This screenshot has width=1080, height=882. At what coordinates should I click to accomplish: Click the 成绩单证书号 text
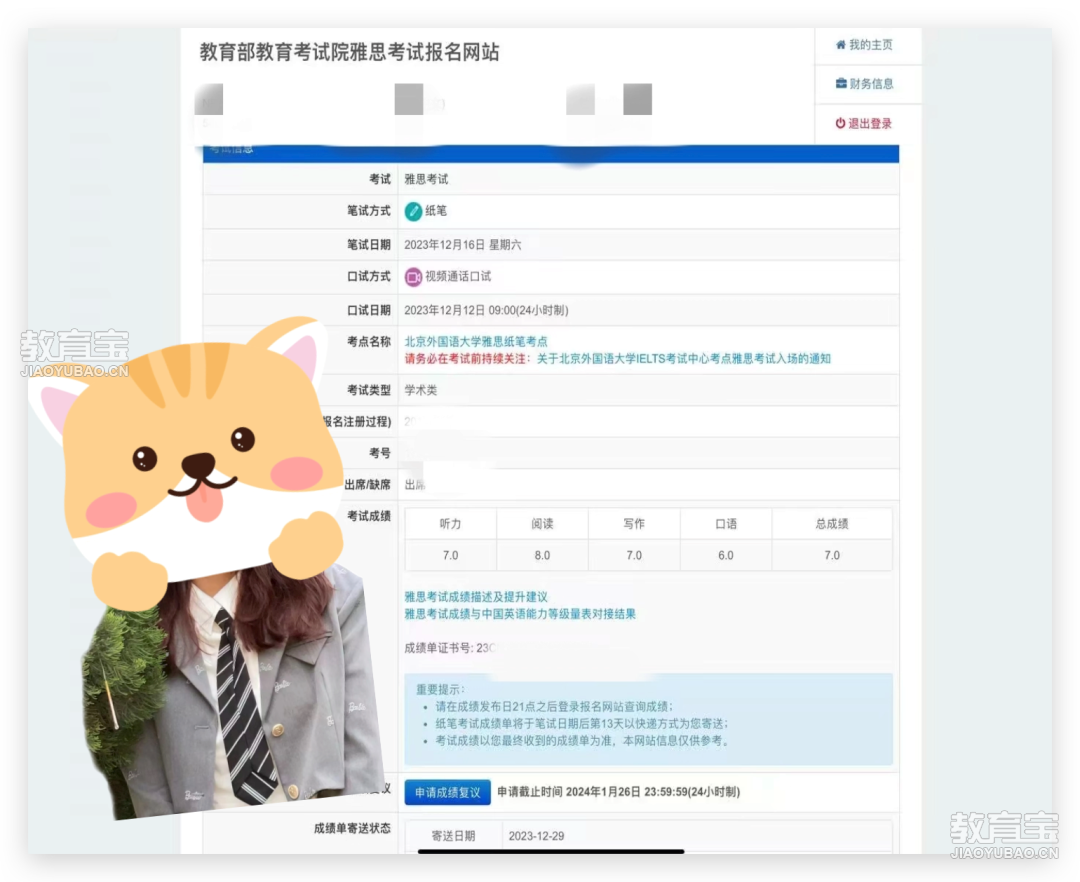coord(449,648)
